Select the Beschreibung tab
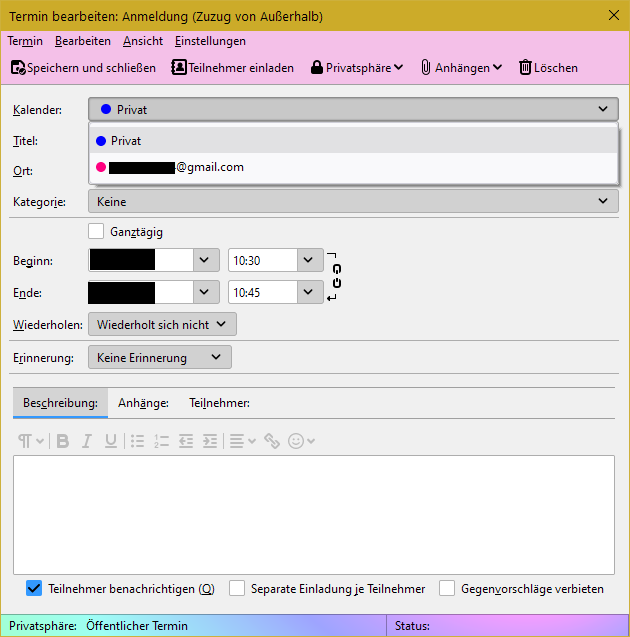 click(x=61, y=403)
